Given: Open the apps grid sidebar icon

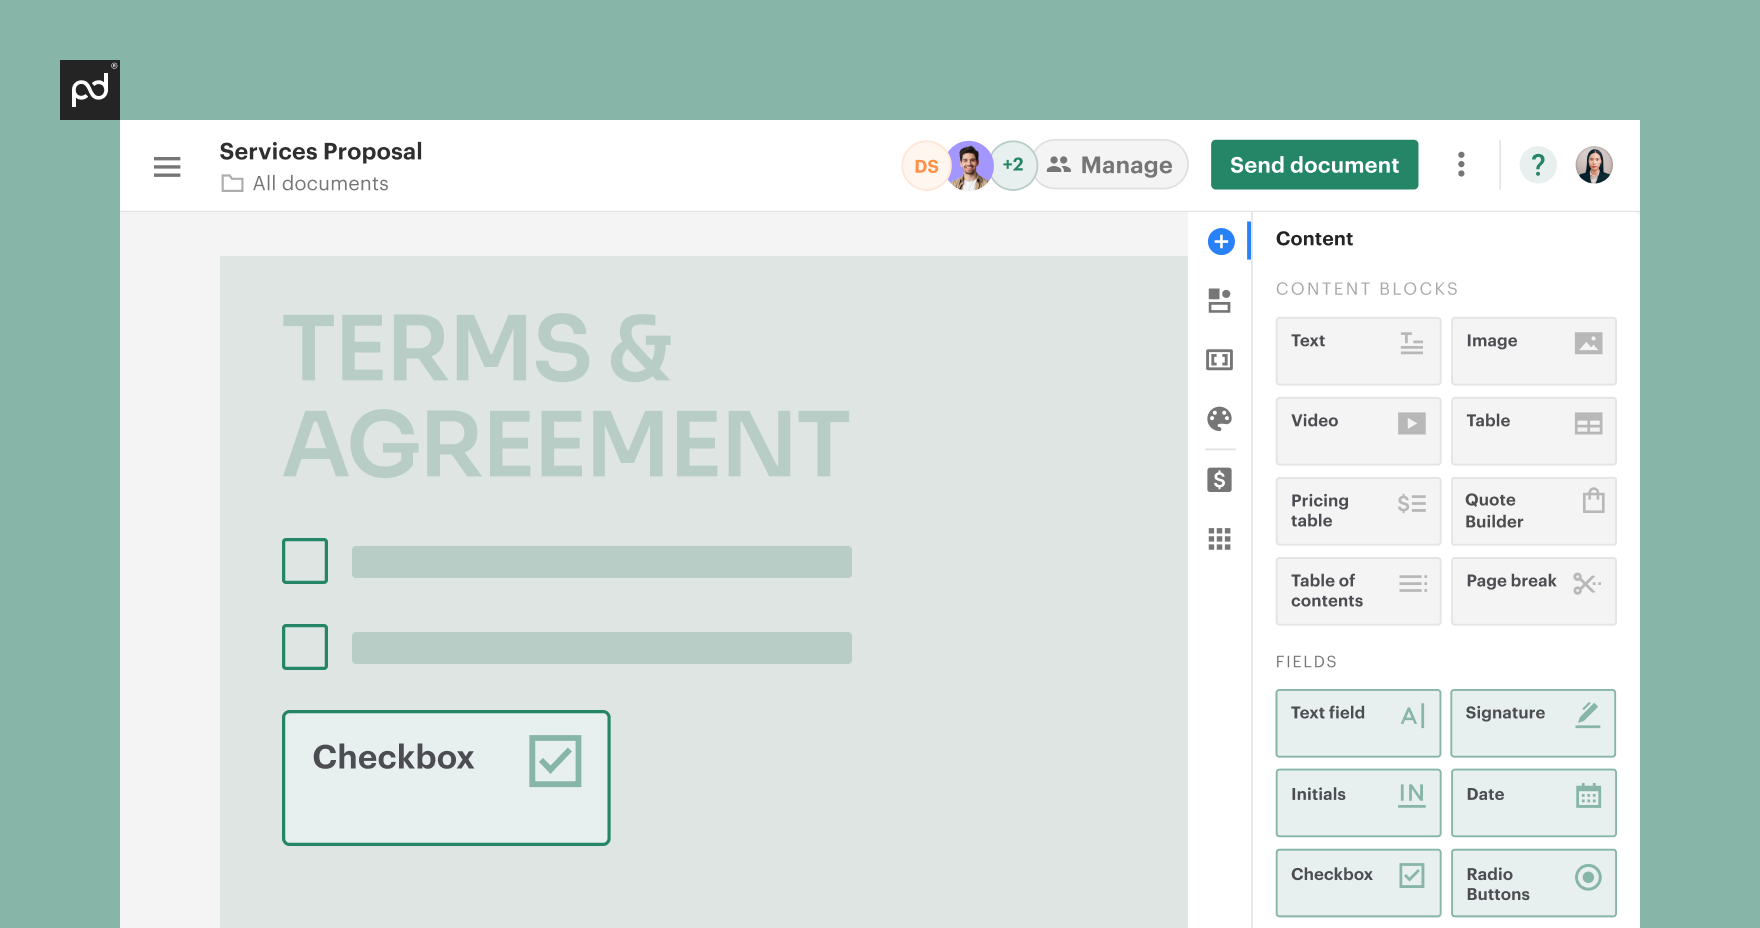Looking at the screenshot, I should [1219, 539].
